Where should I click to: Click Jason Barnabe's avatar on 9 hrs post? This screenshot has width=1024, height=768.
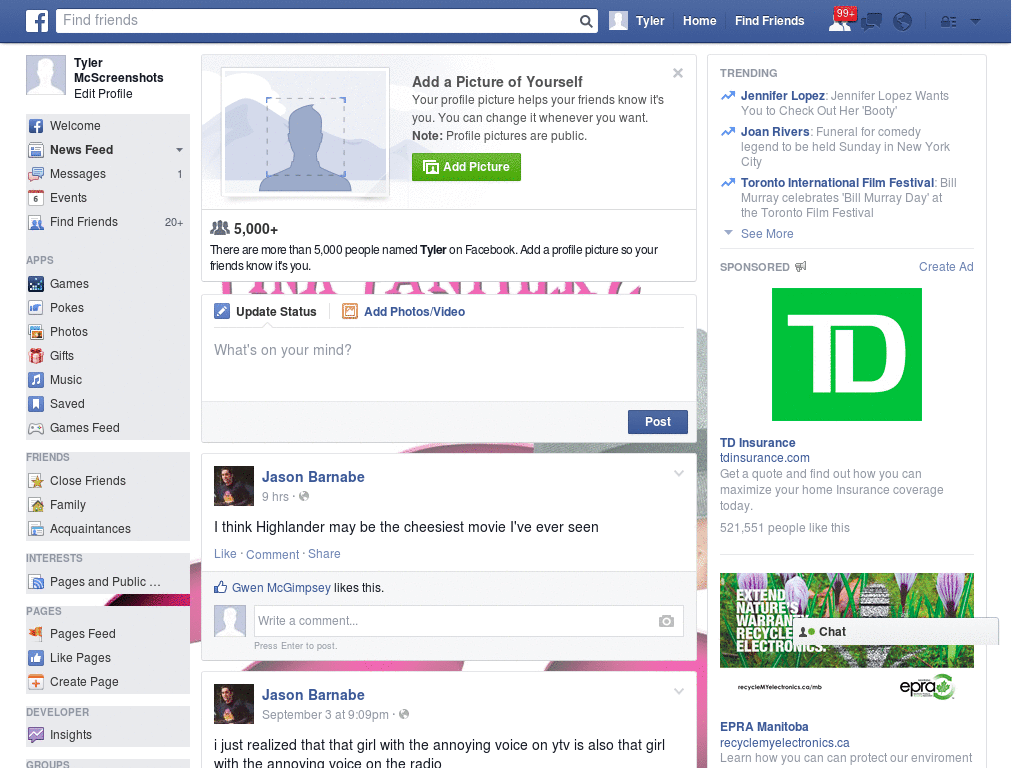(x=234, y=486)
